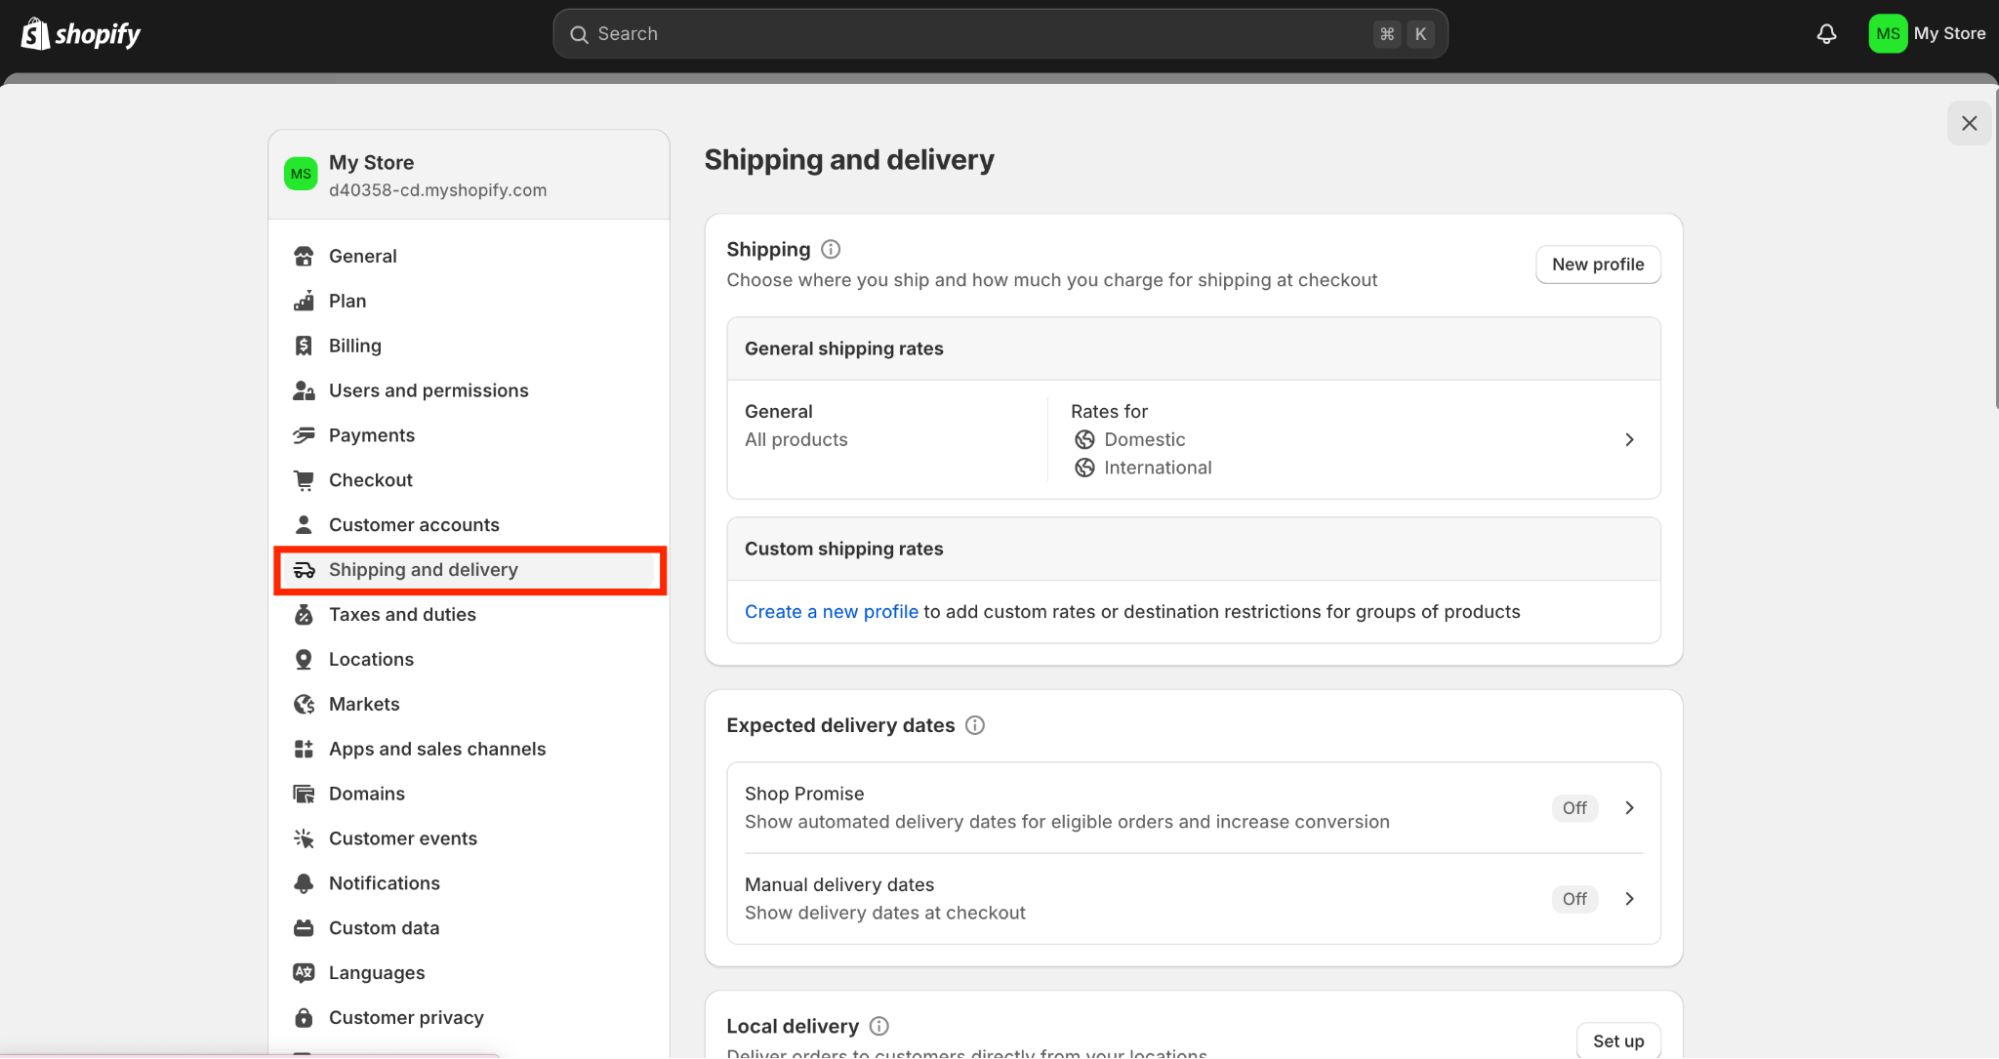
Task: Select Markets in the settings sidebar
Action: click(x=363, y=703)
